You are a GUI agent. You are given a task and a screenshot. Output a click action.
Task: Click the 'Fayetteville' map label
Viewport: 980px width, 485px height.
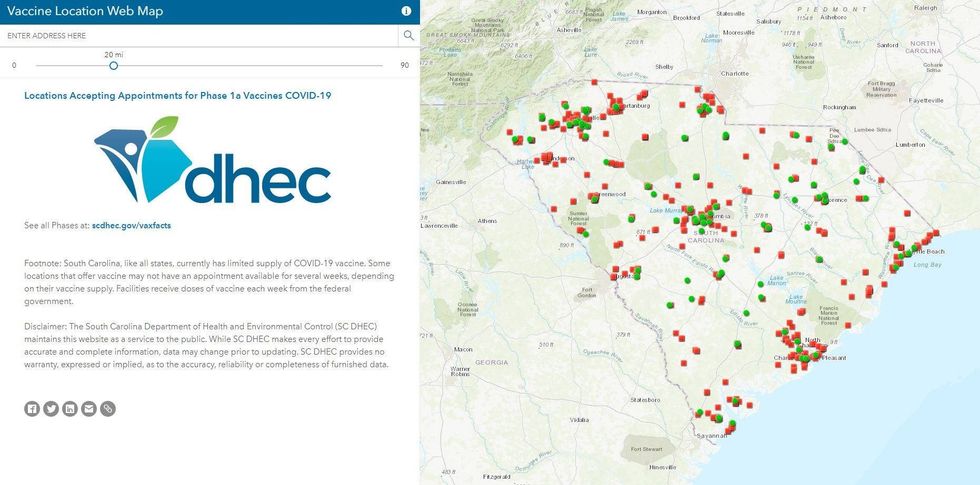pyautogui.click(x=926, y=100)
